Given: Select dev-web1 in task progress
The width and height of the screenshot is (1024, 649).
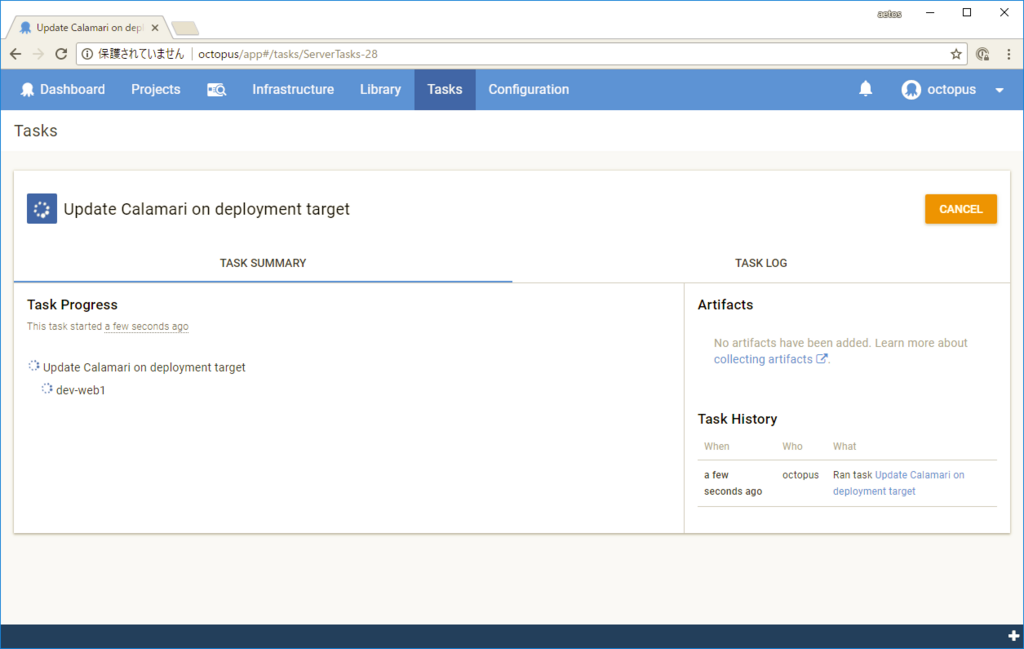Looking at the screenshot, I should pyautogui.click(x=80, y=390).
